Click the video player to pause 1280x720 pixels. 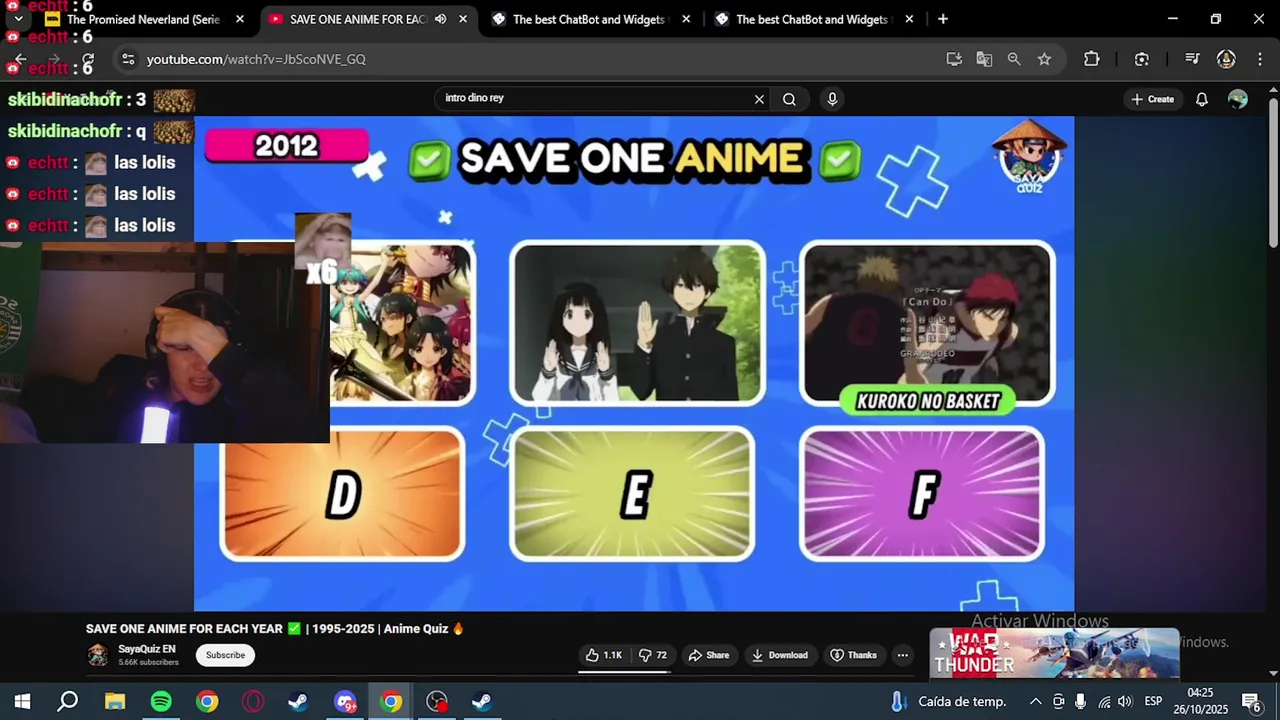click(634, 363)
